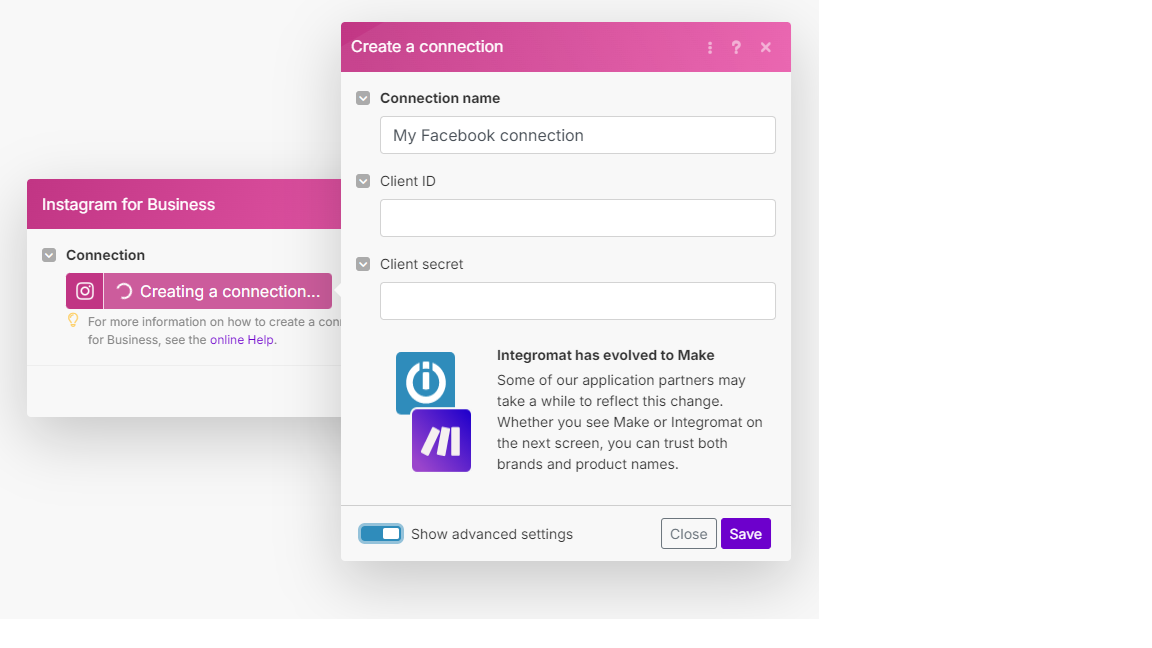The width and height of the screenshot is (1152, 648).
Task: Click the Instagram logo icon
Action: click(85, 291)
